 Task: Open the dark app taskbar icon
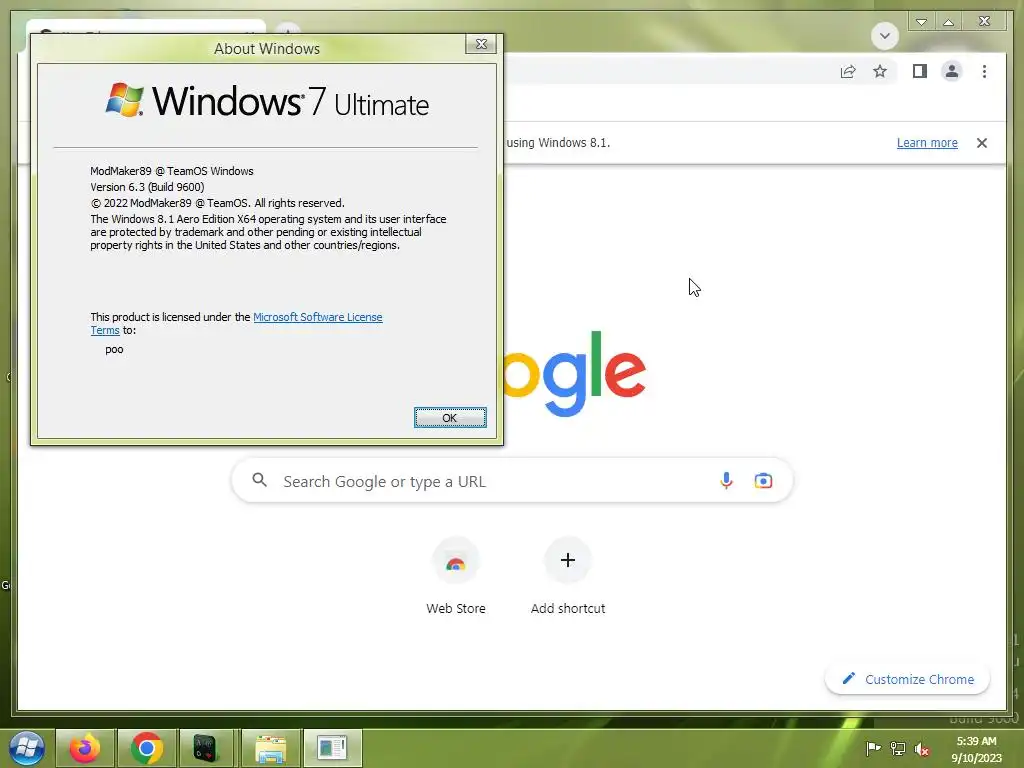click(205, 748)
